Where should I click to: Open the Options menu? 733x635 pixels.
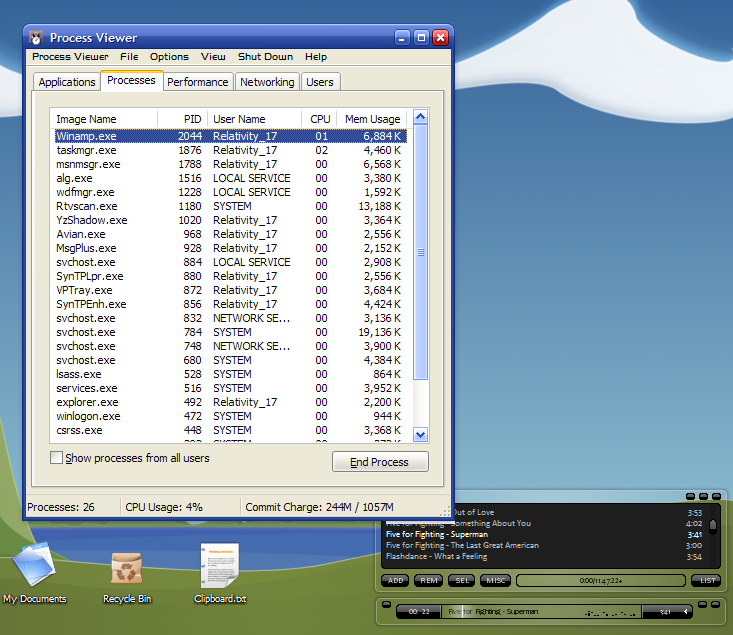[x=169, y=57]
